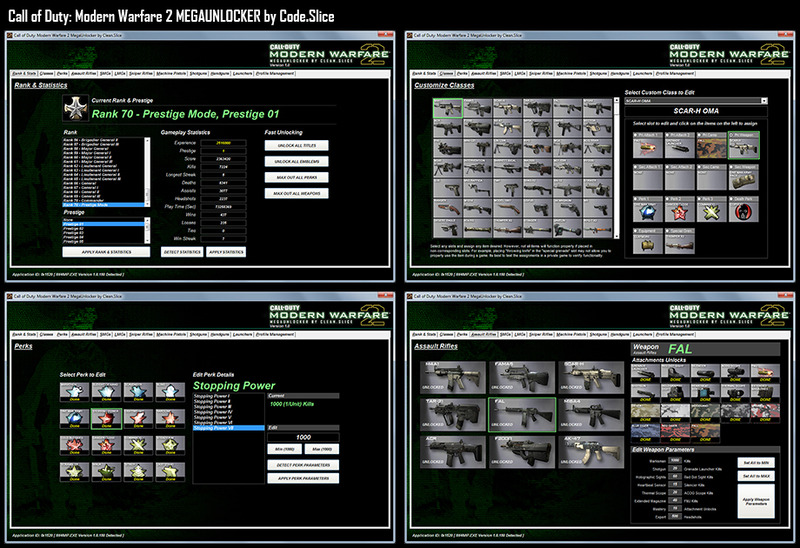The width and height of the screenshot is (800, 548).
Task: Switch to Machine Pistols tab in Assault Rifles window
Action: (x=572, y=334)
